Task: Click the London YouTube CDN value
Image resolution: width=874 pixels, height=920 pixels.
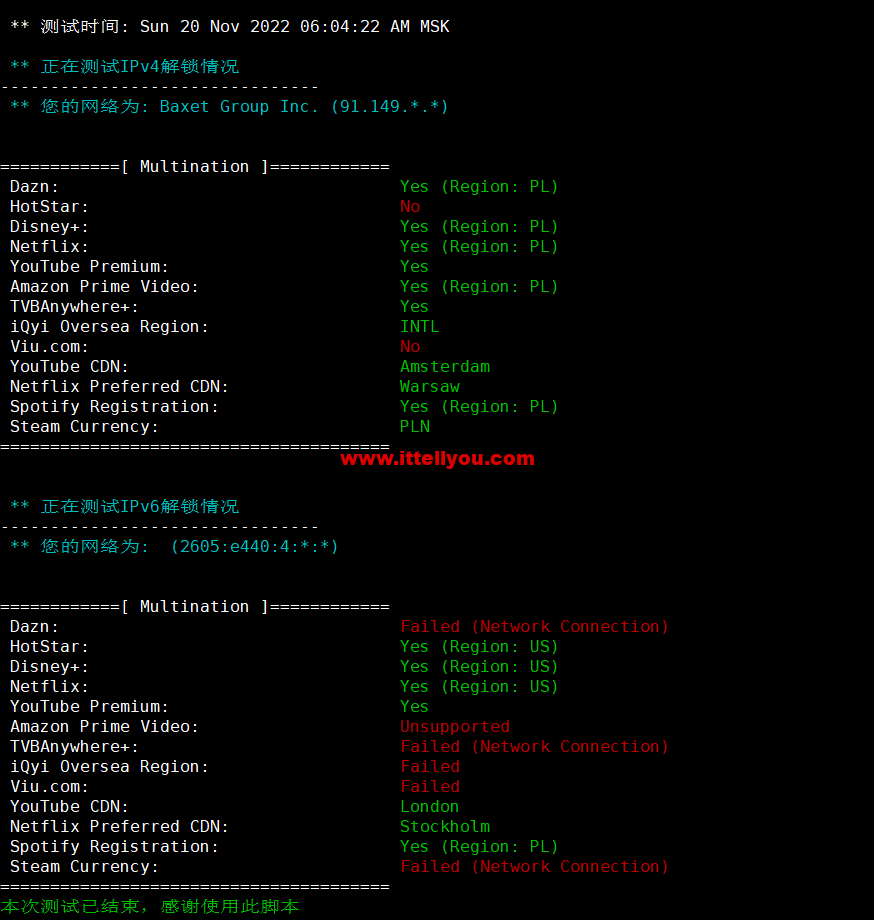Action: point(429,807)
